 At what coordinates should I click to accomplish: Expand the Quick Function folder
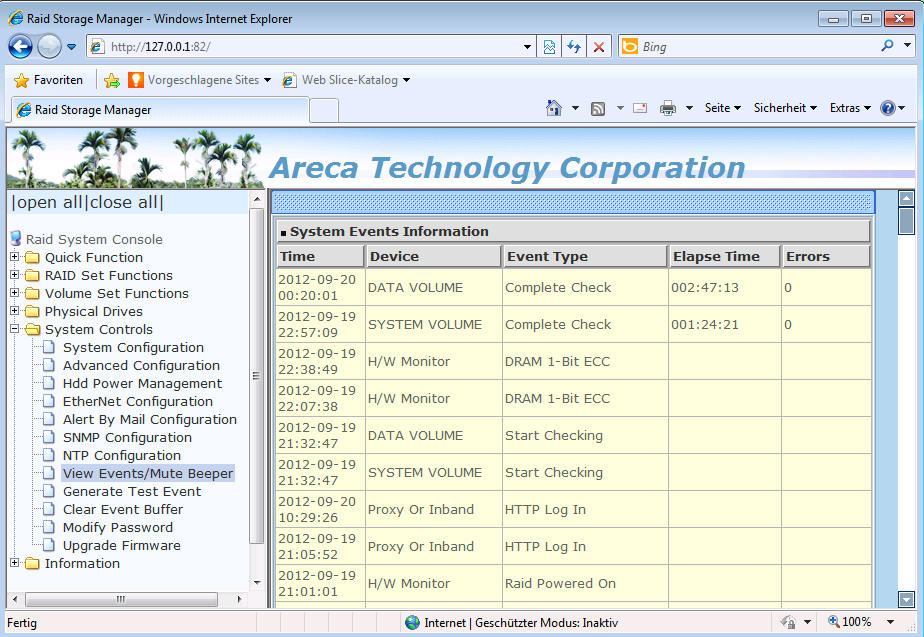(15, 257)
